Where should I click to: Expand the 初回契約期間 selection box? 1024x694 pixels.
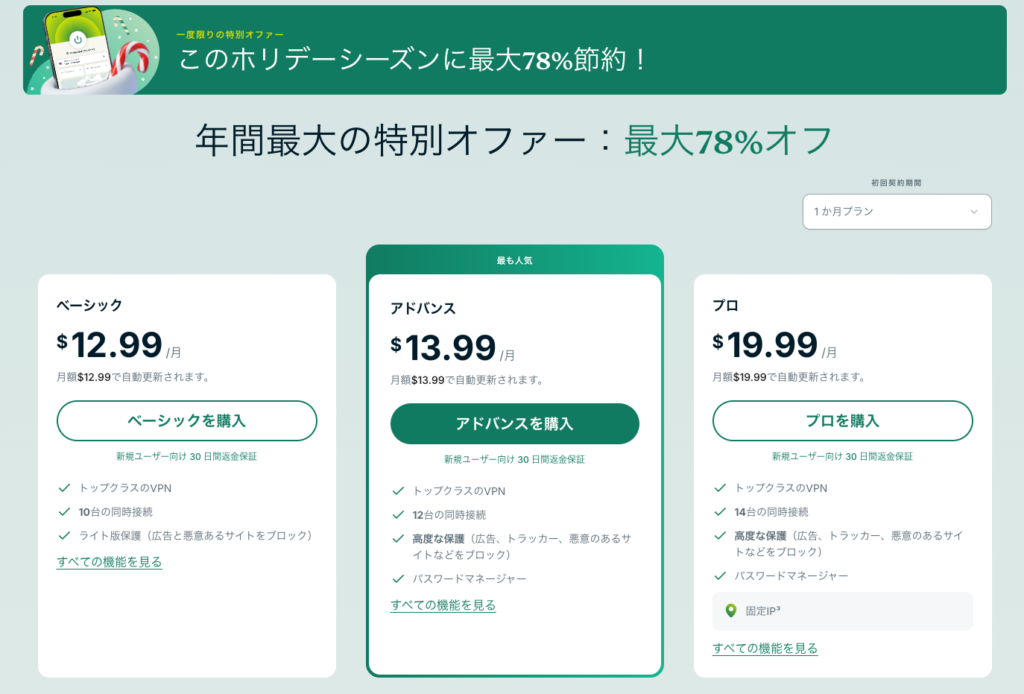tap(896, 211)
